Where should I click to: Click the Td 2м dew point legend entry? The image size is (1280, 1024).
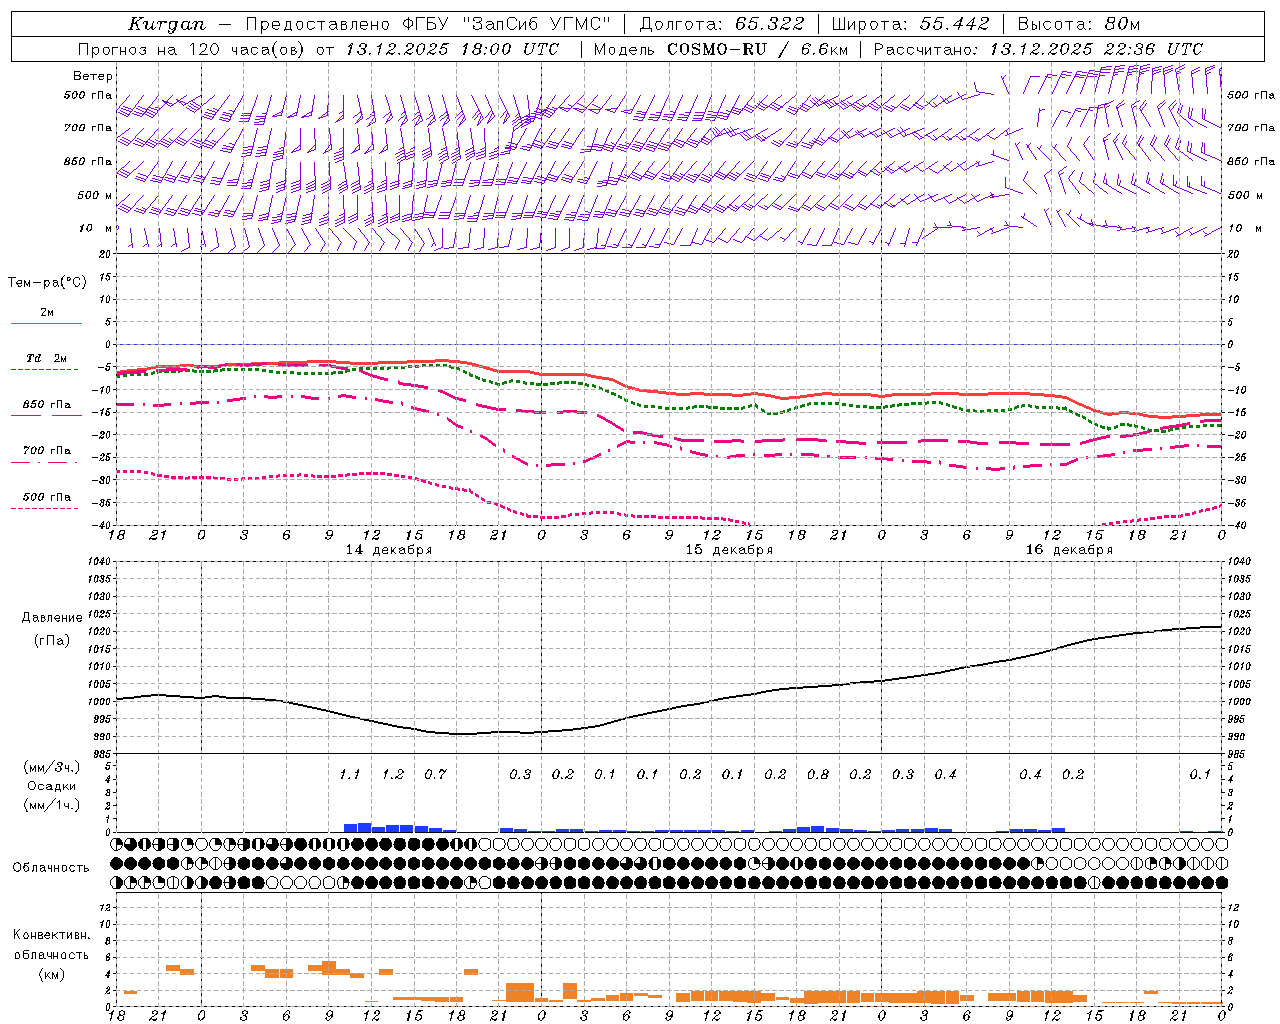[47, 358]
